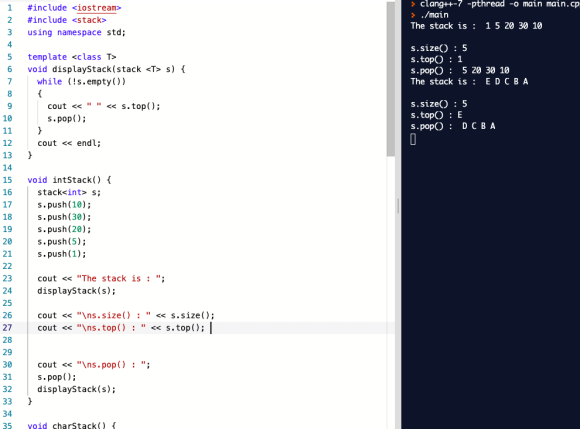Click the block cursor in the terminal
The height and width of the screenshot is (429, 580).
click(x=413, y=139)
